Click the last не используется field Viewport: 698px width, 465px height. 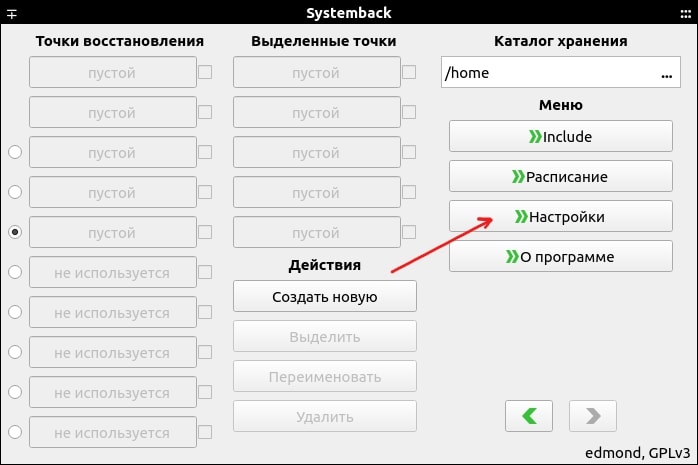tap(113, 432)
